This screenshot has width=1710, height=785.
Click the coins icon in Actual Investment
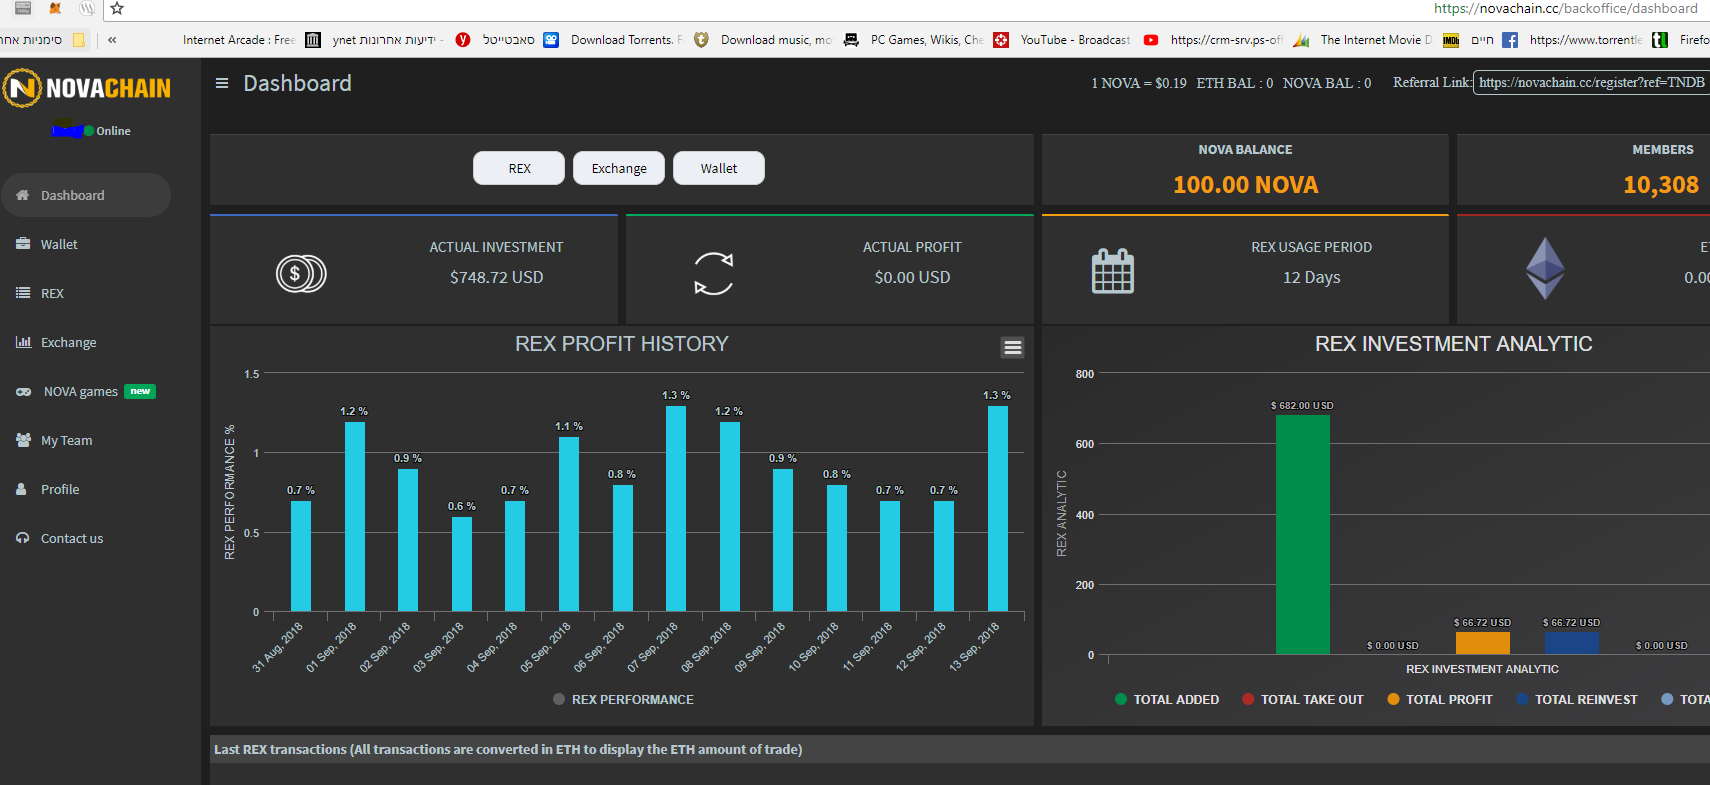click(x=301, y=274)
